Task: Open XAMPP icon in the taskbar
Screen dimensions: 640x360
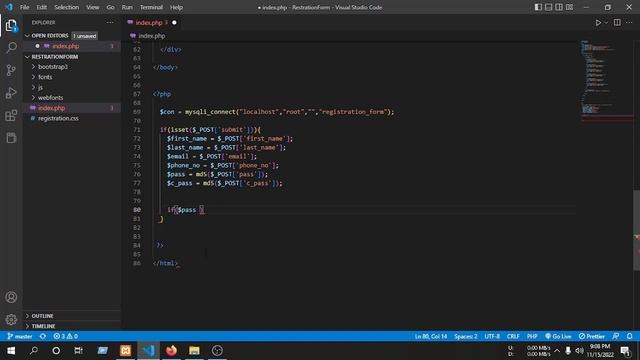Action: tap(126, 350)
